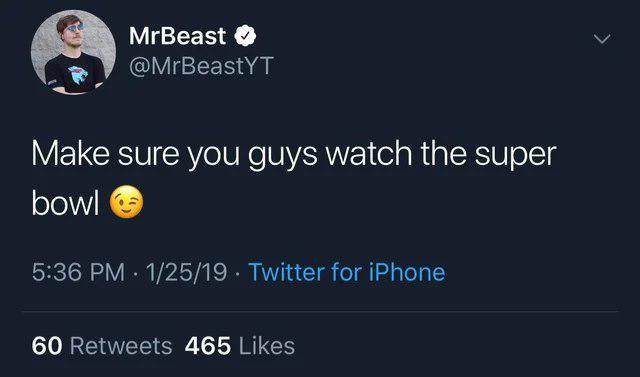Click the verified checkmark badge
Viewport: 640px width, 377px height.
[x=245, y=36]
